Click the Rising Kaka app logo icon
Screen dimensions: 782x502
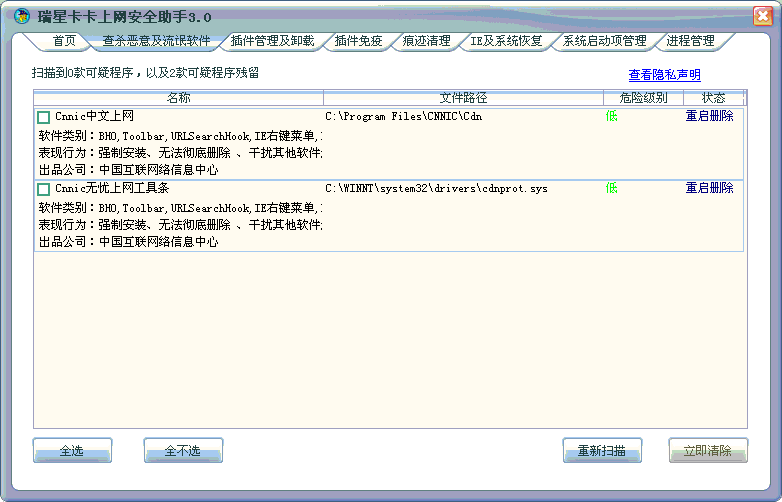click(x=21, y=16)
